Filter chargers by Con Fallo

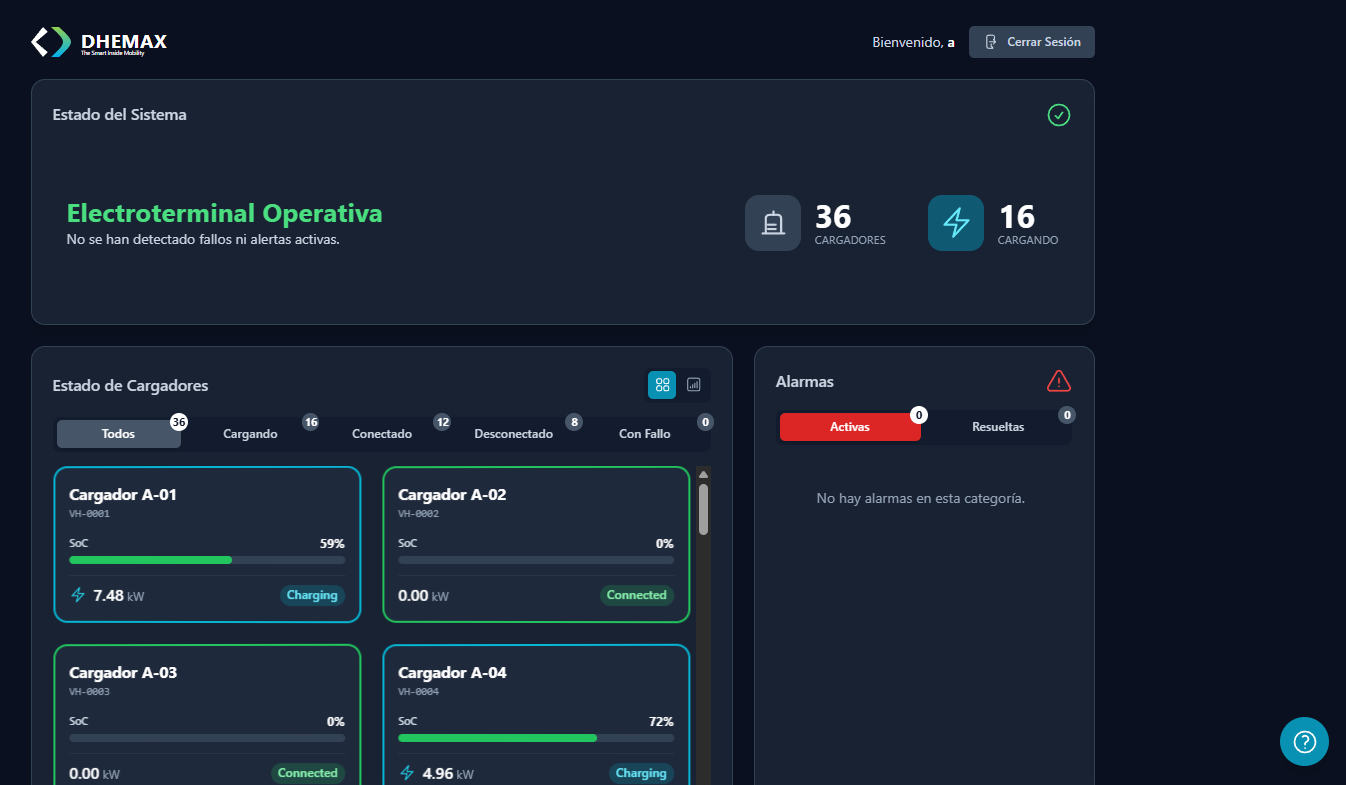645,433
